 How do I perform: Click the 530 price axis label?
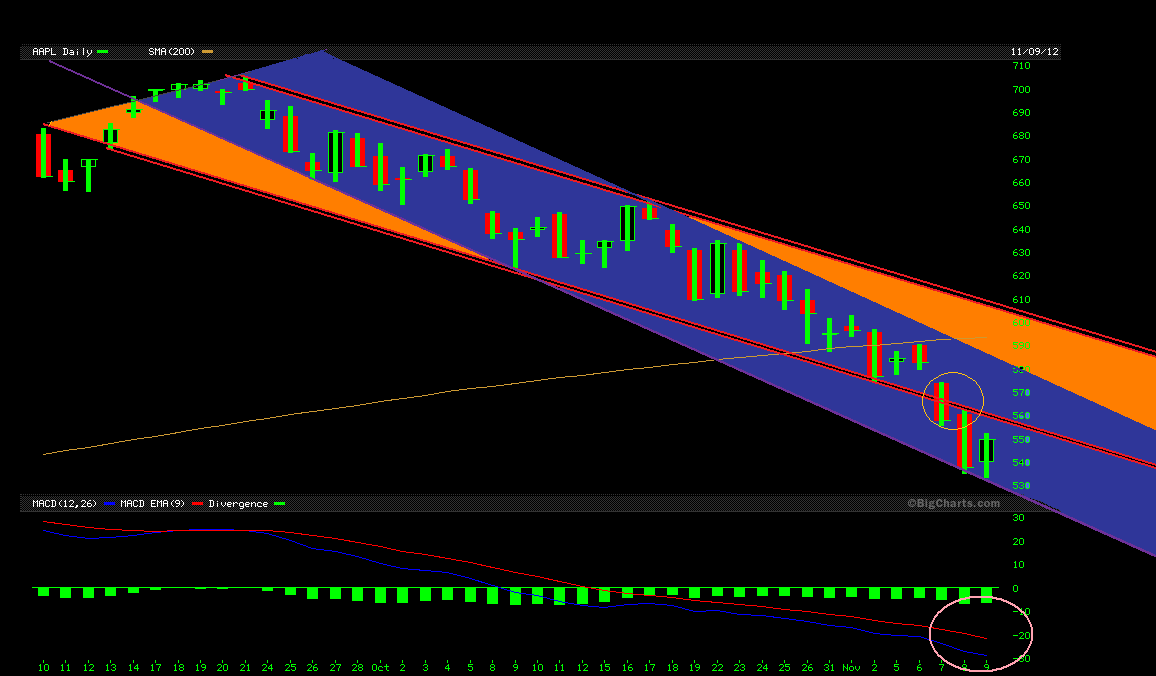1021,486
